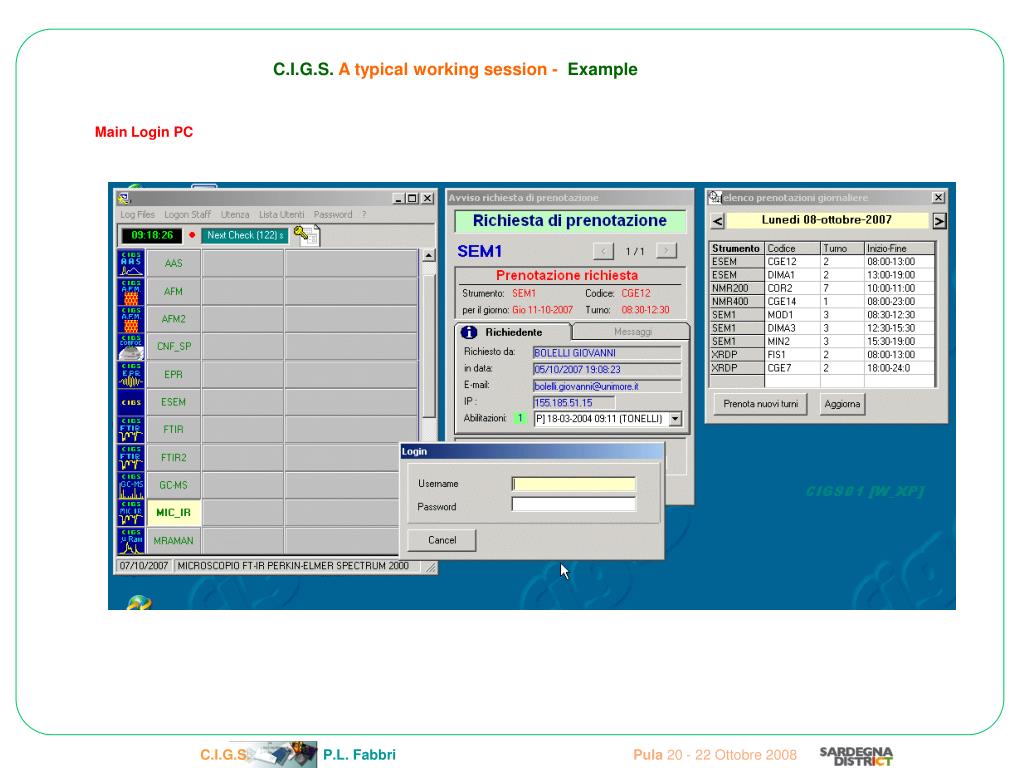
Task: Select the MRAMAN instrument button
Action: tap(173, 540)
